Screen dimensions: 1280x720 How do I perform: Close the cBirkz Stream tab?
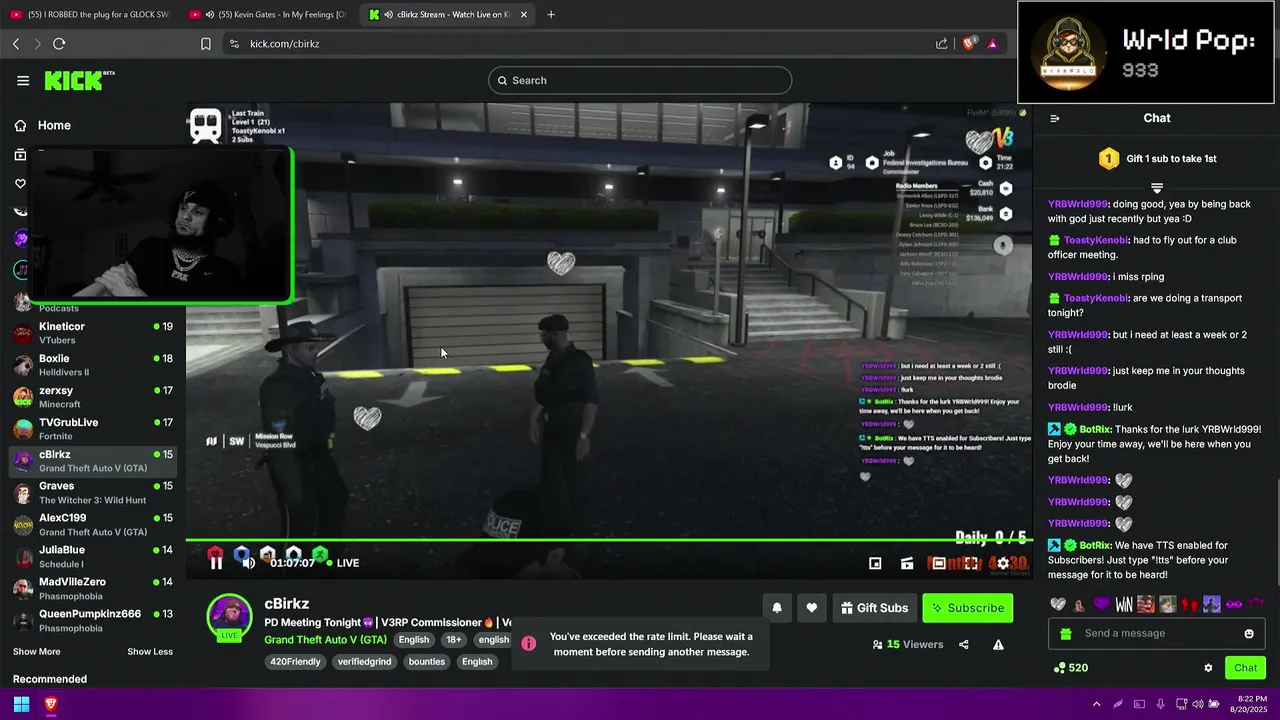click(x=521, y=14)
